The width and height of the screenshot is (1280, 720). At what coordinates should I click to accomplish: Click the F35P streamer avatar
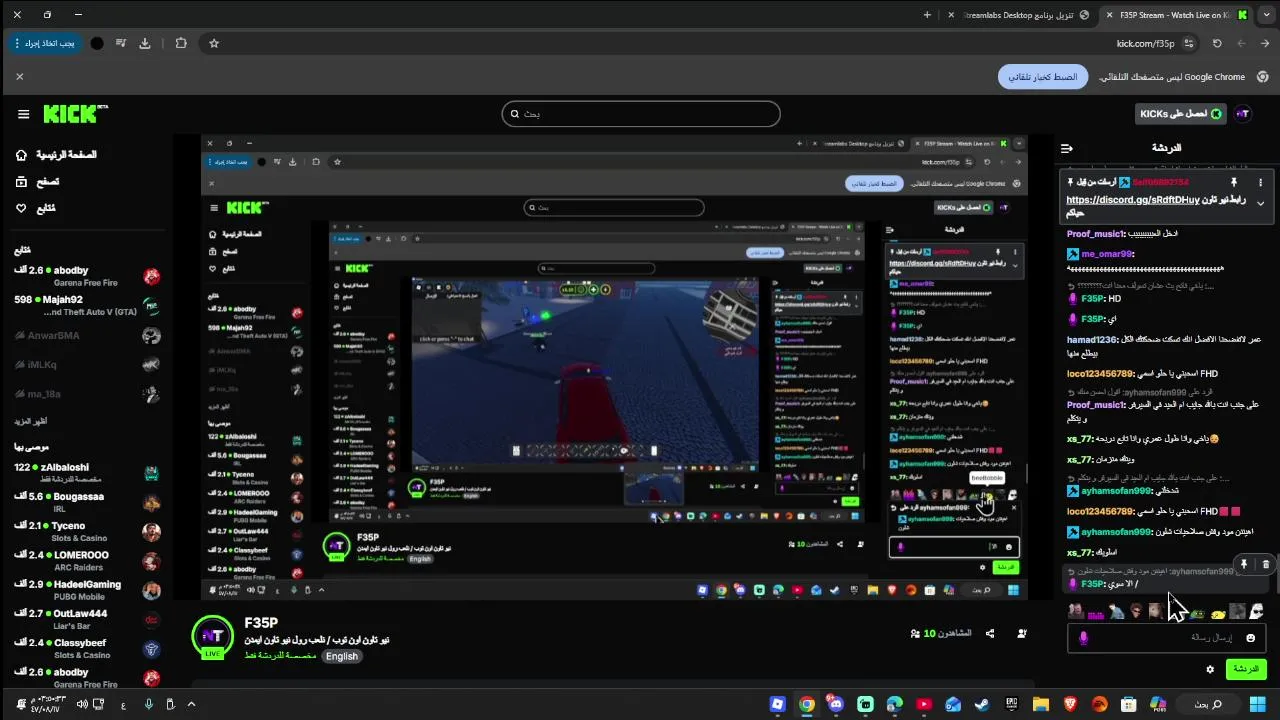(212, 636)
